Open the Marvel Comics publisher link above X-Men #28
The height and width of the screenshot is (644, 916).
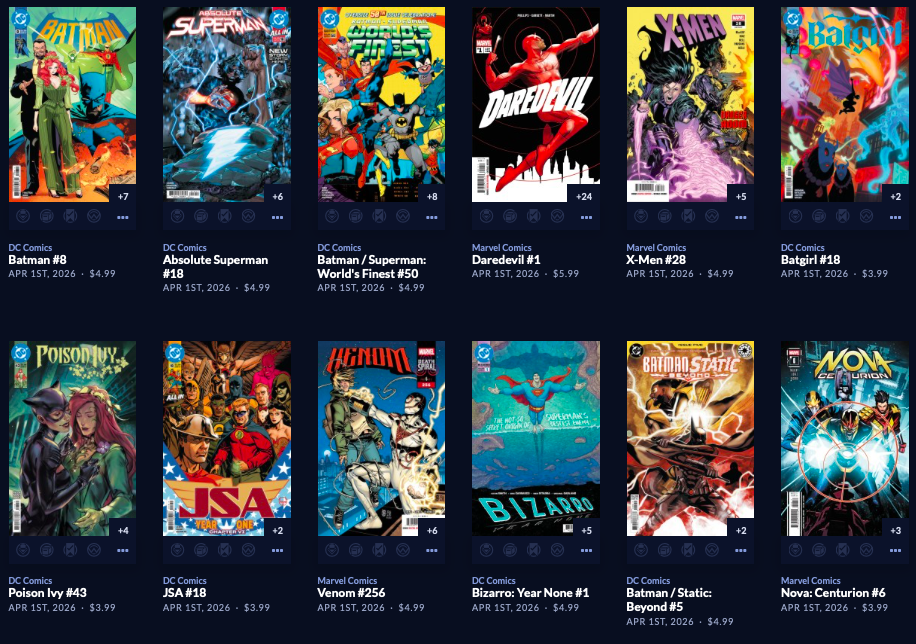coord(656,248)
